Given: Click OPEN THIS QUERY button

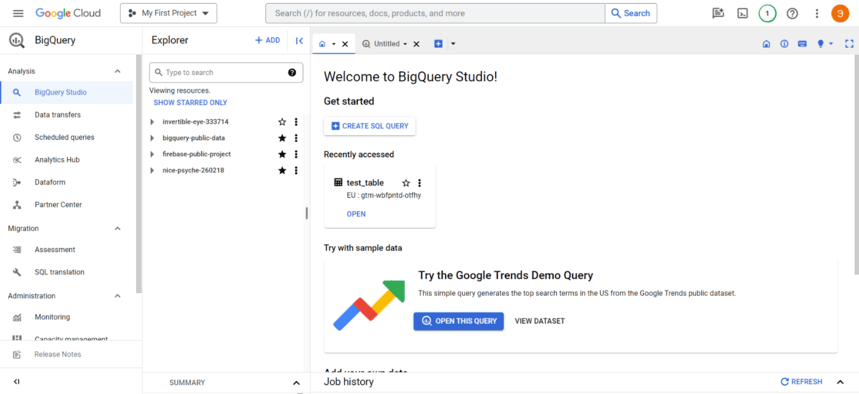Looking at the screenshot, I should [459, 321].
